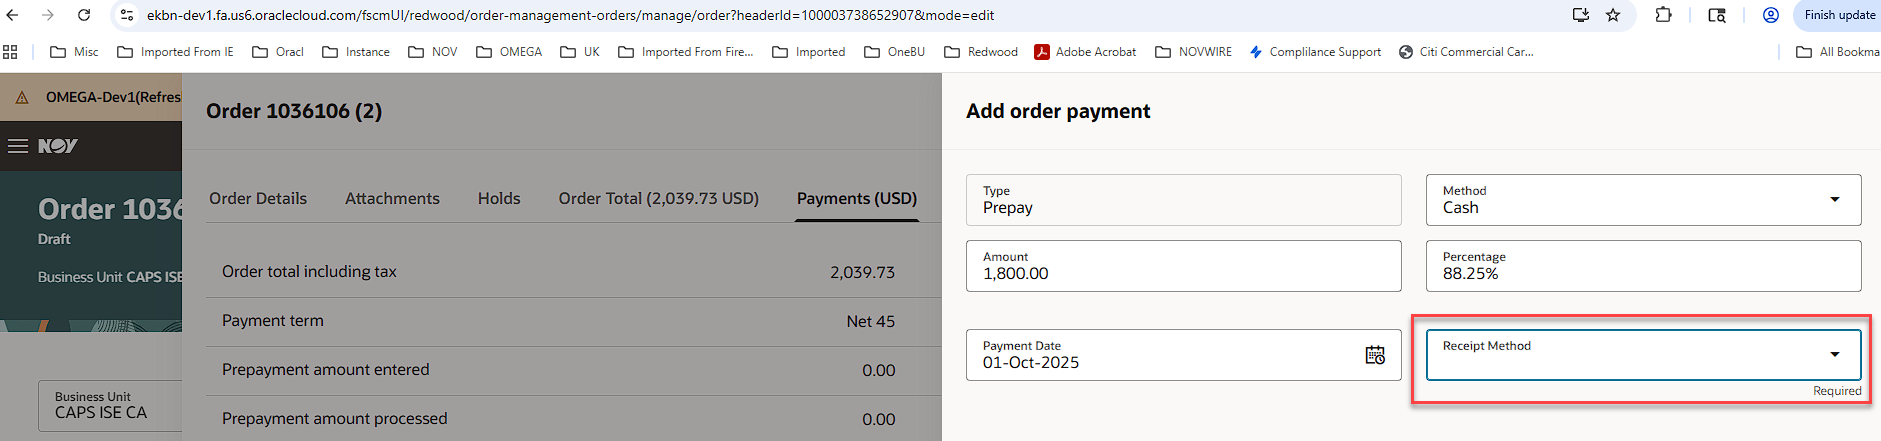Screen dimensions: 1881x441
Task: Open the UK bookmarks folder
Action: pos(580,52)
